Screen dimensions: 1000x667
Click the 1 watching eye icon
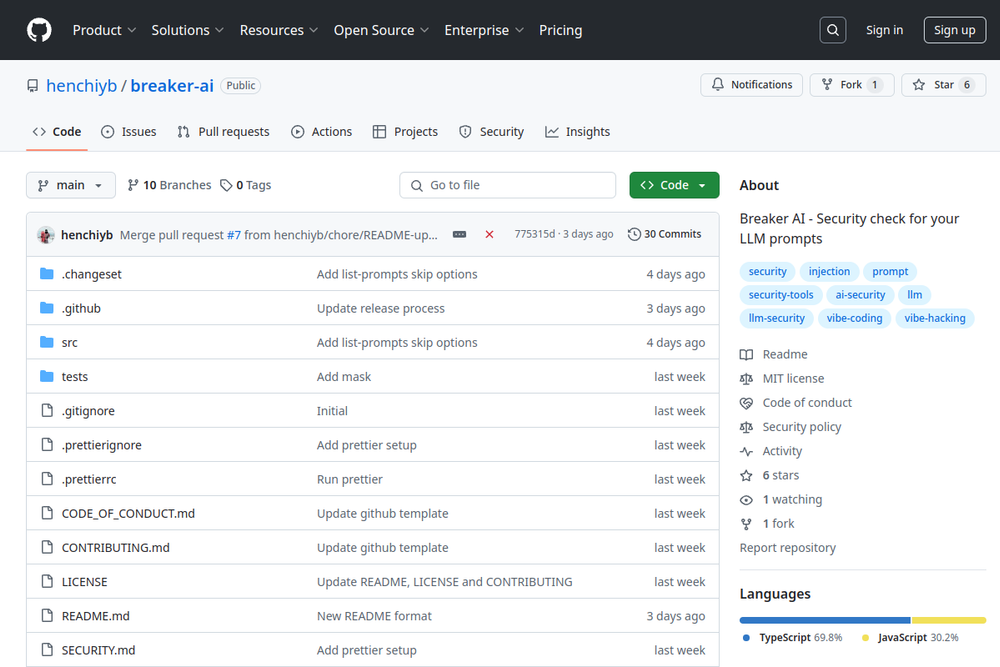[746, 500]
